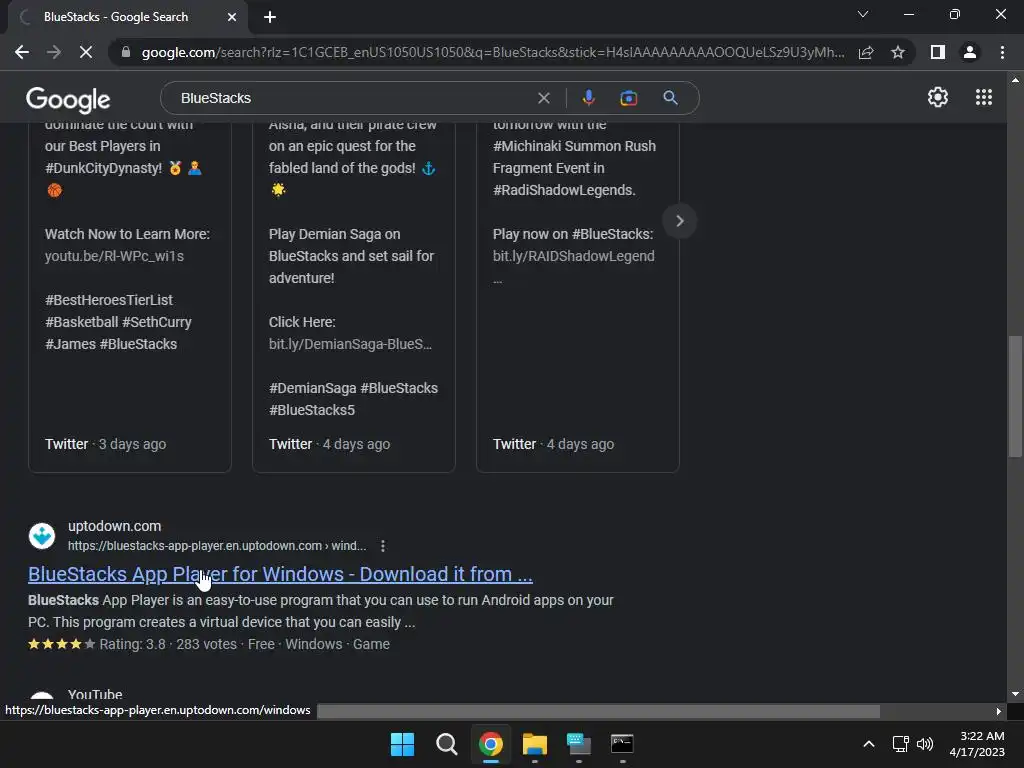The image size is (1024, 768).
Task: Go to the Google home logo
Action: 68,99
